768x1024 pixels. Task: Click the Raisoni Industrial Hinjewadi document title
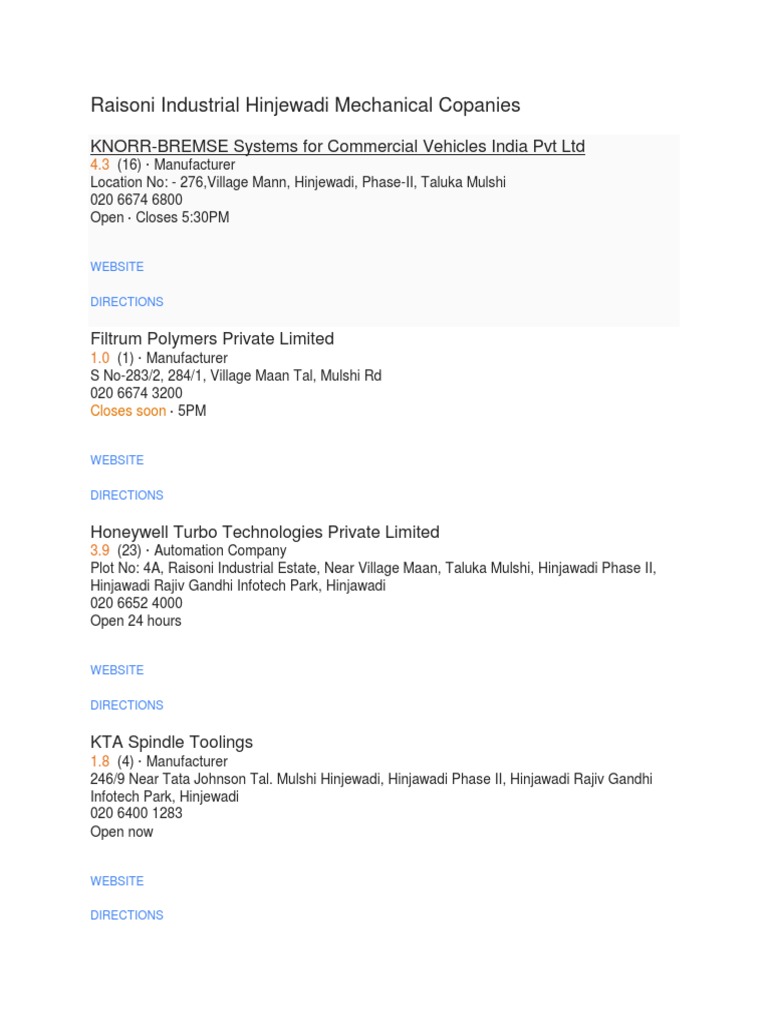305,105
